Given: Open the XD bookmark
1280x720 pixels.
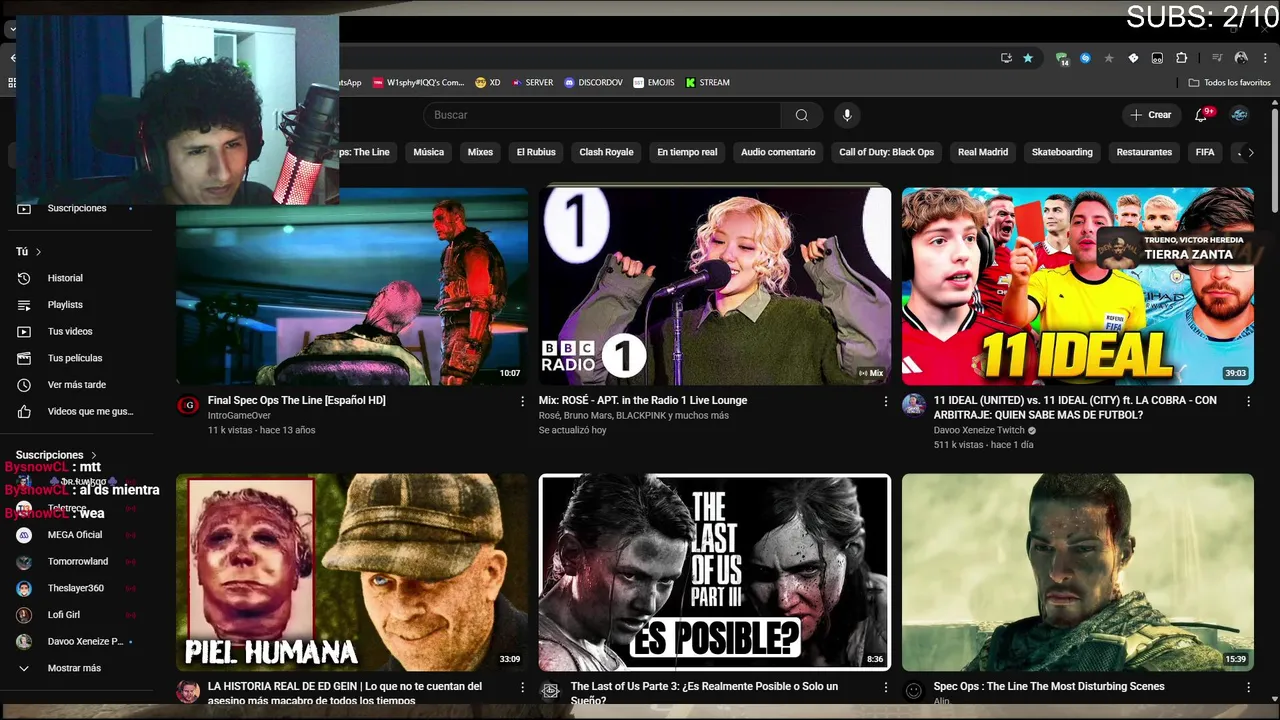Looking at the screenshot, I should (488, 83).
